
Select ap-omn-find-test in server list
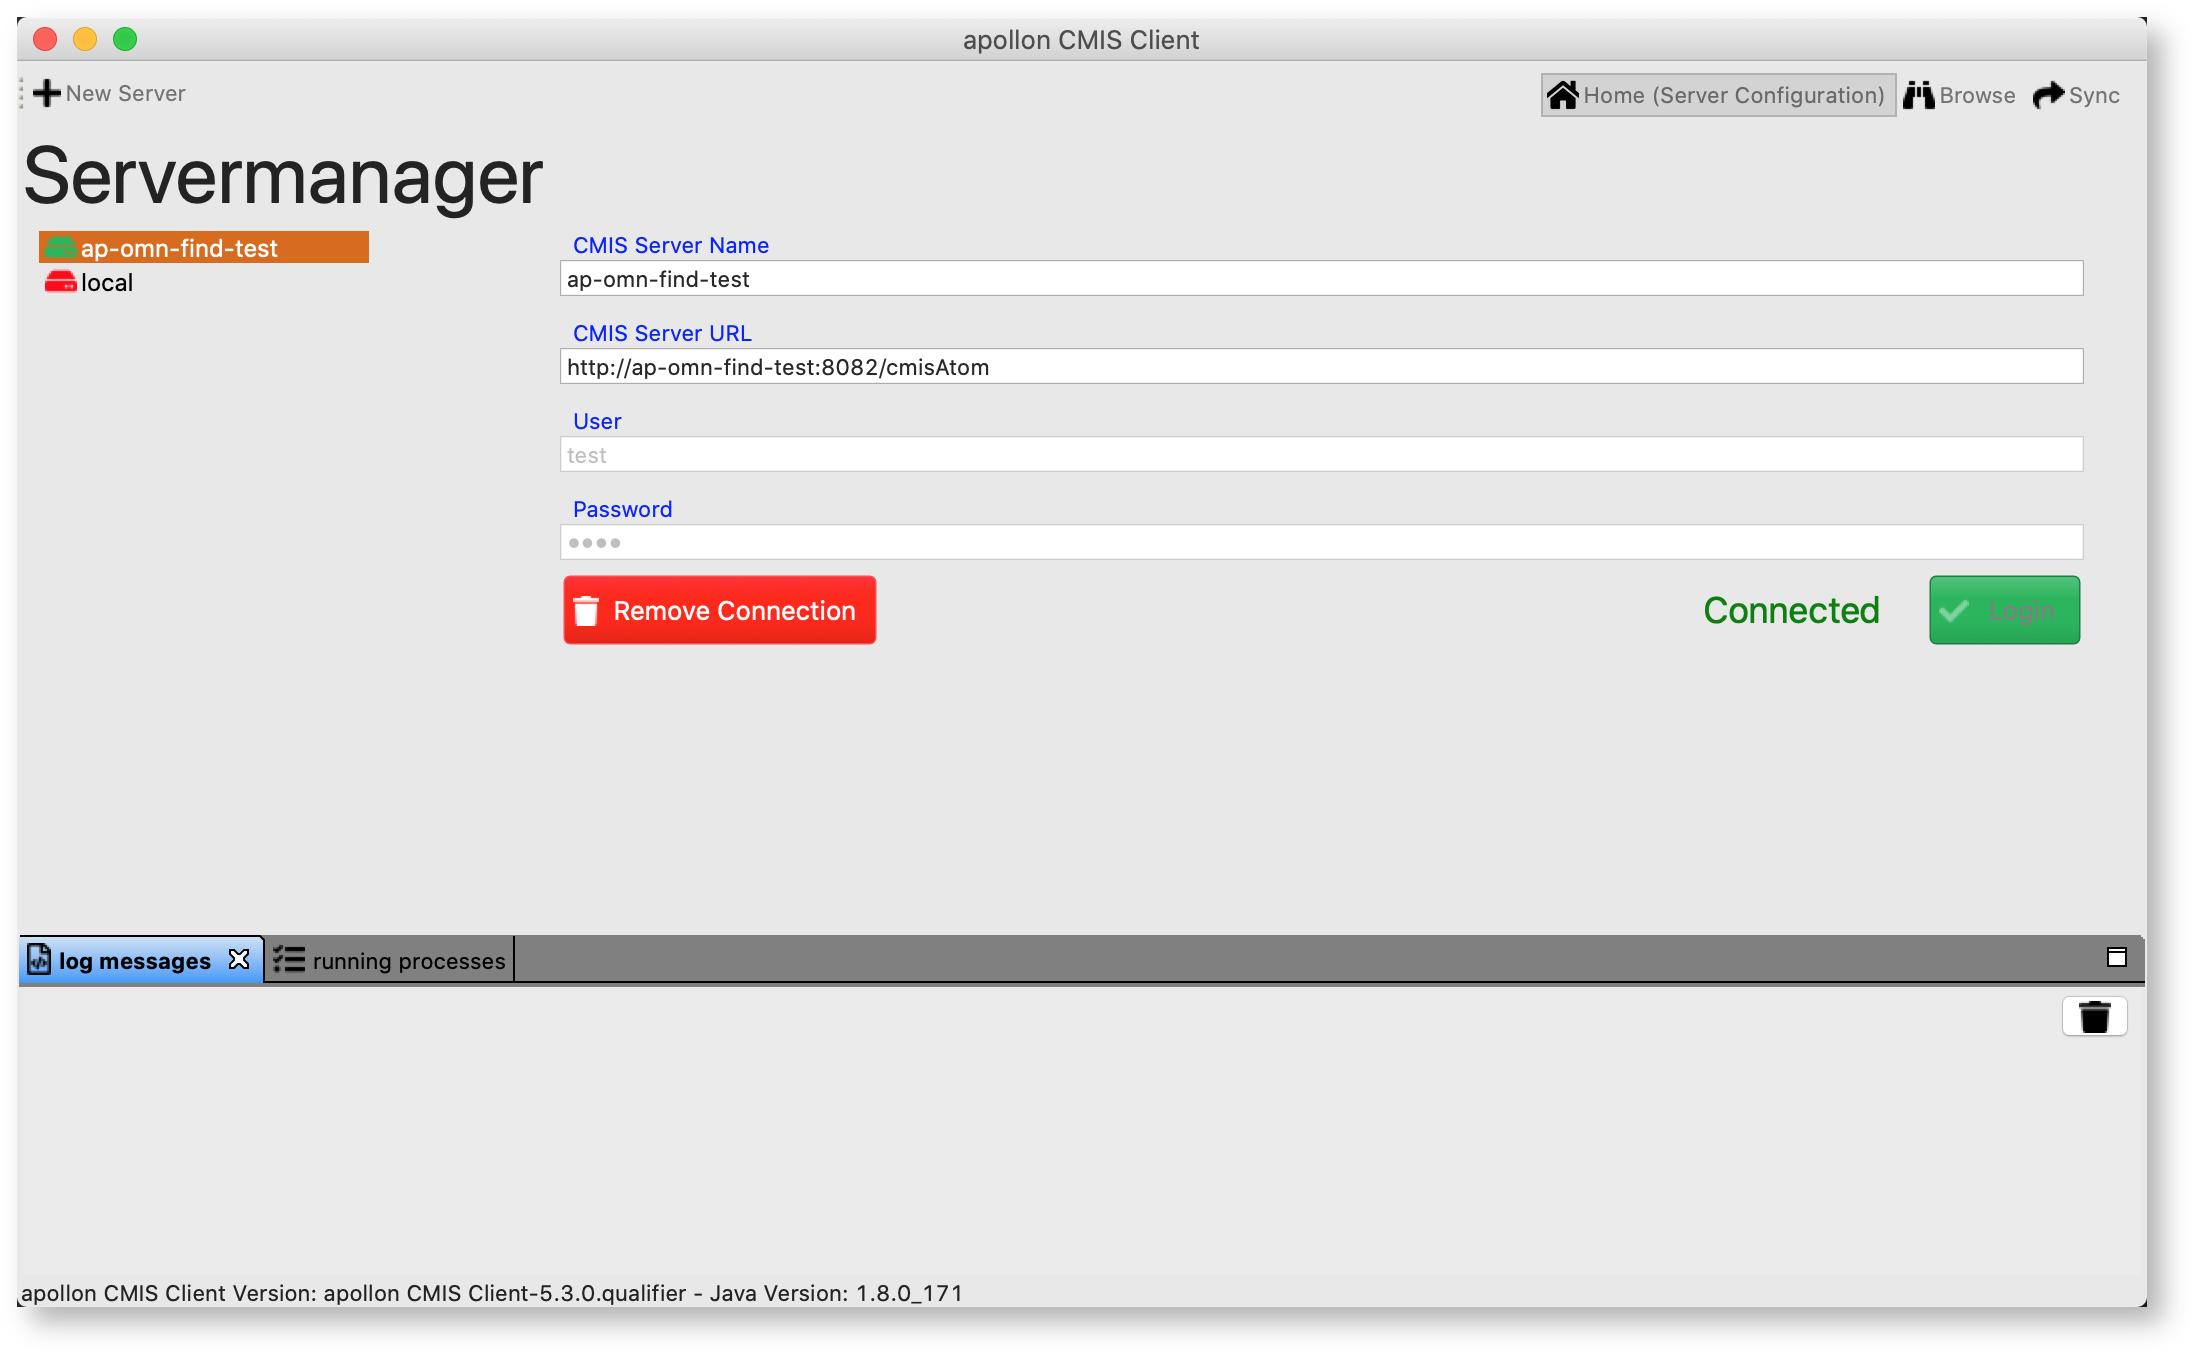click(179, 248)
